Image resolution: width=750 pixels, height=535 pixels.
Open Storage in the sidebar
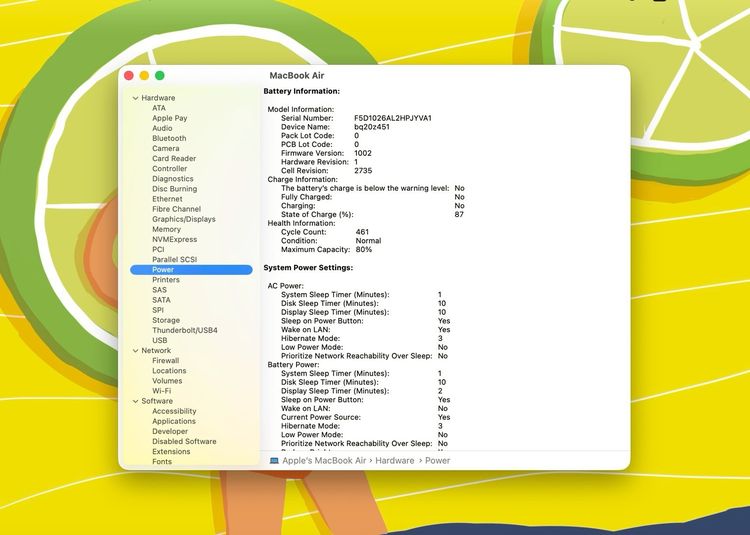click(166, 320)
